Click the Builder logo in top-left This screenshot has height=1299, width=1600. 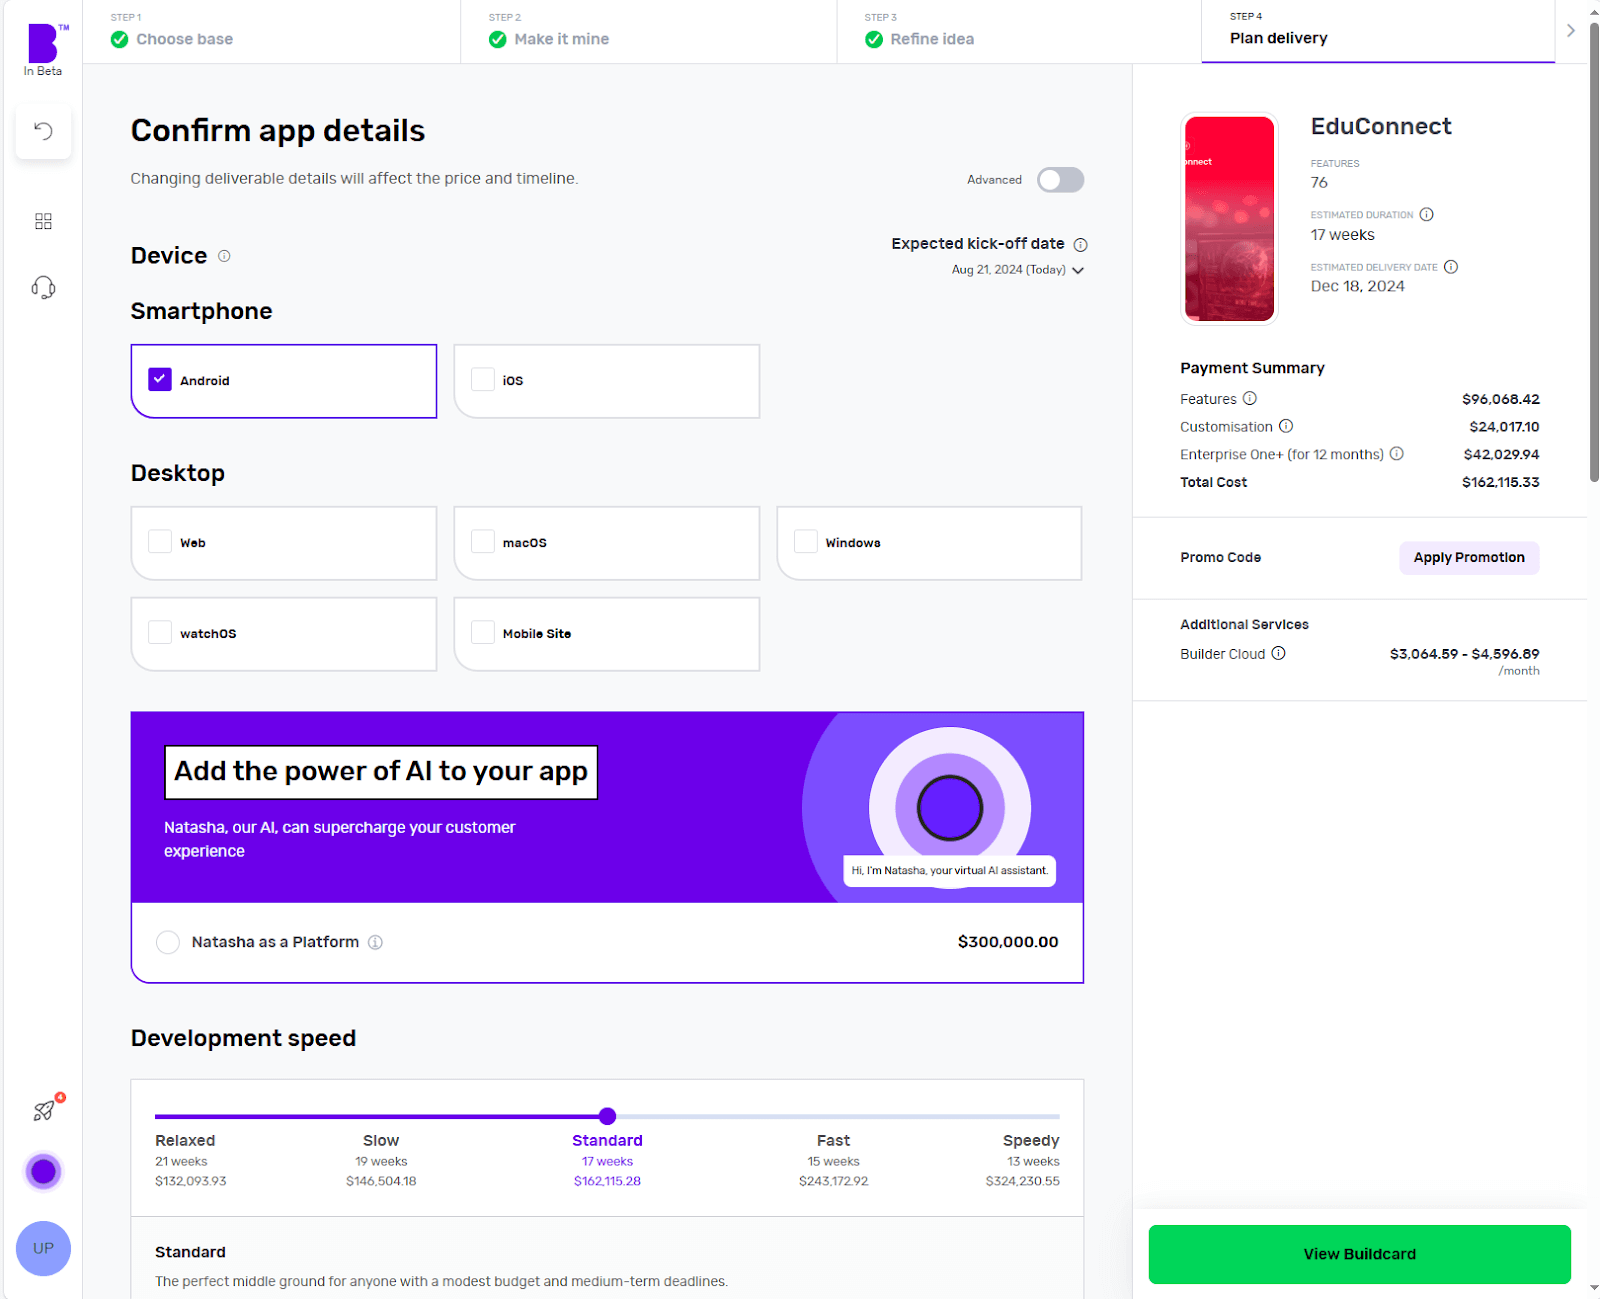click(x=43, y=44)
